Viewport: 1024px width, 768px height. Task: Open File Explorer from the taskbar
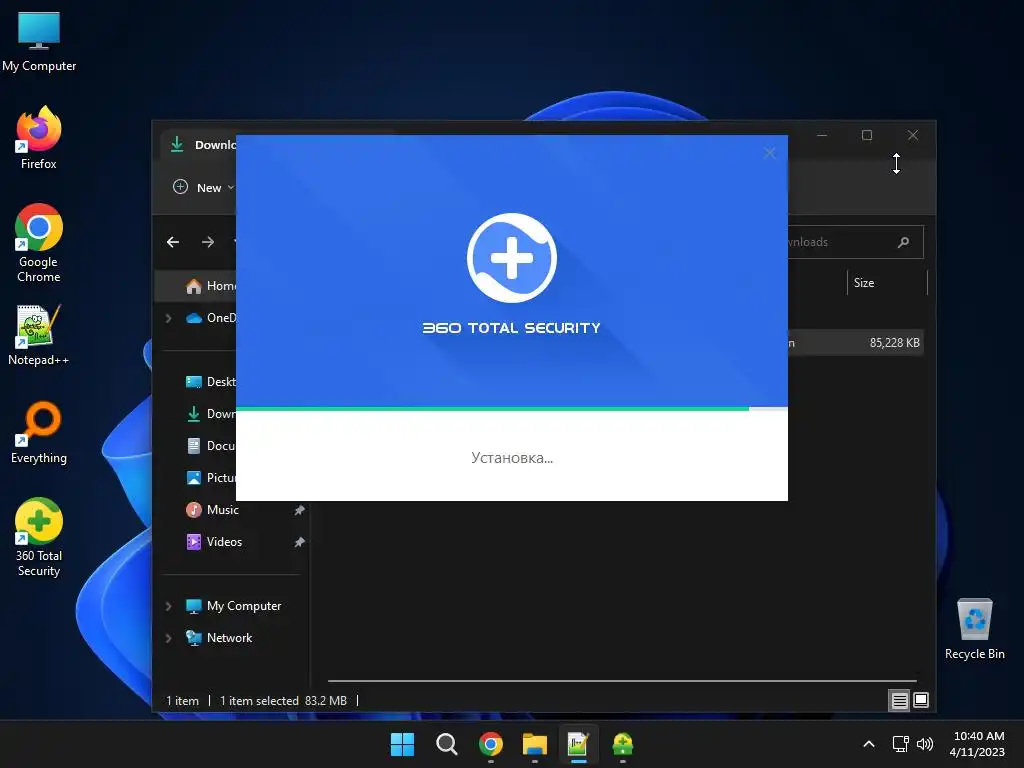pos(535,744)
